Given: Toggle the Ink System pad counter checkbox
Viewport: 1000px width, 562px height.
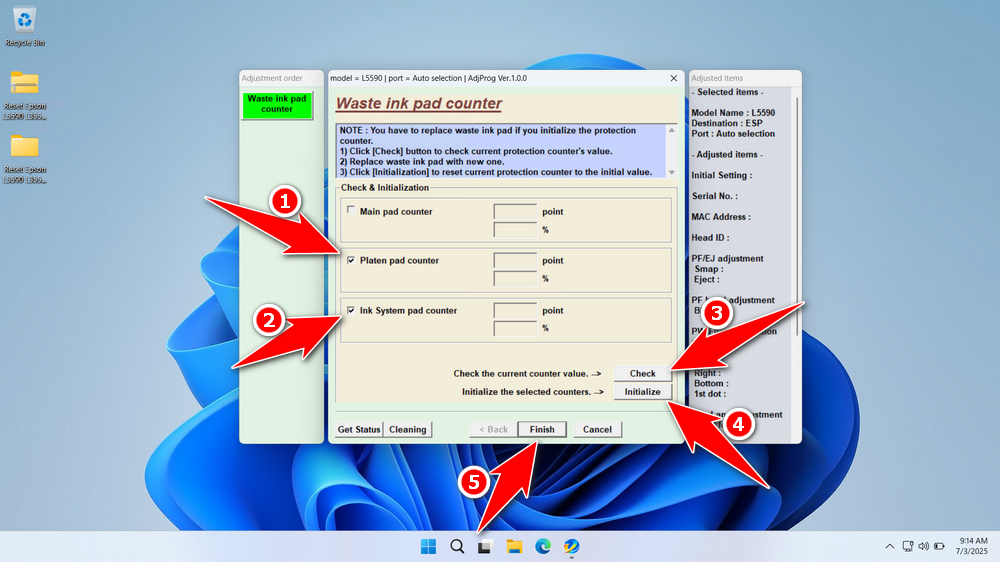Looking at the screenshot, I should pos(351,310).
